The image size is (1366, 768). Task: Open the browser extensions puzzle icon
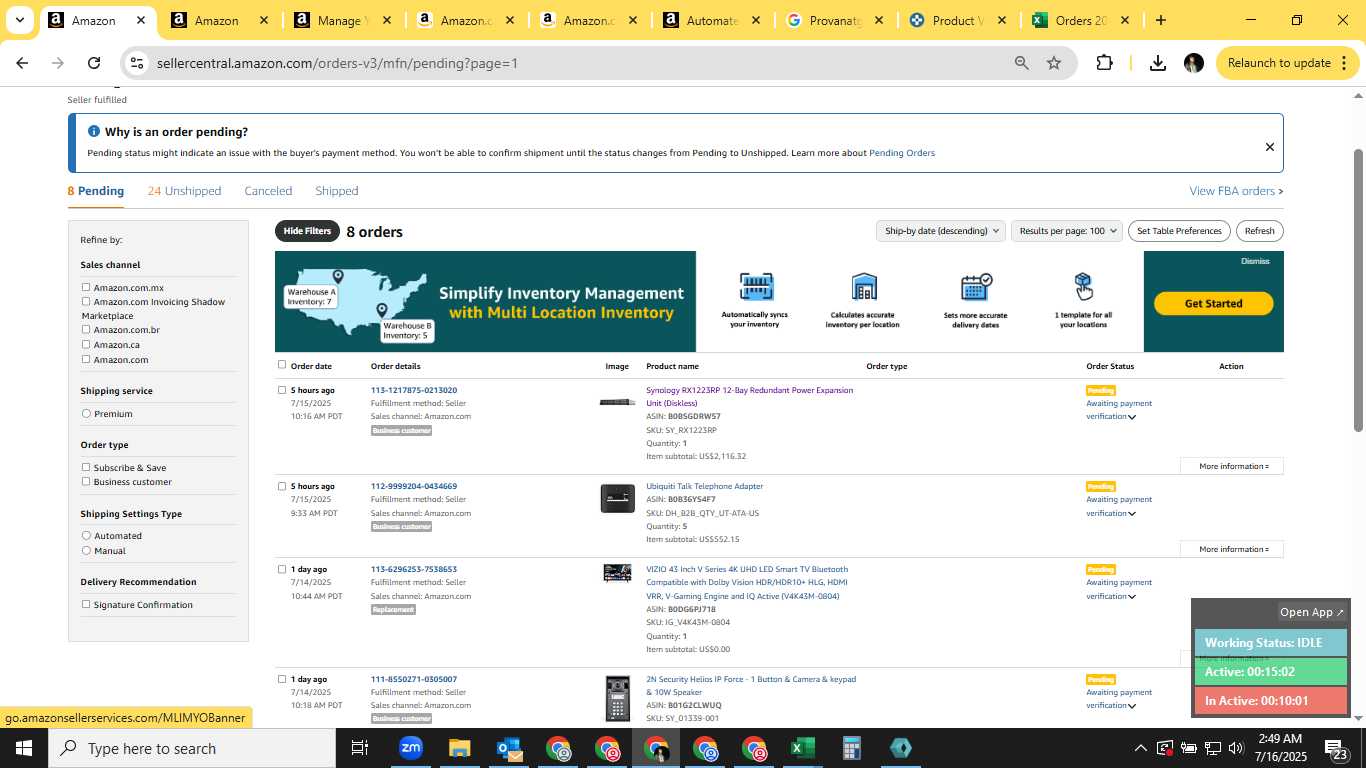[x=1104, y=63]
